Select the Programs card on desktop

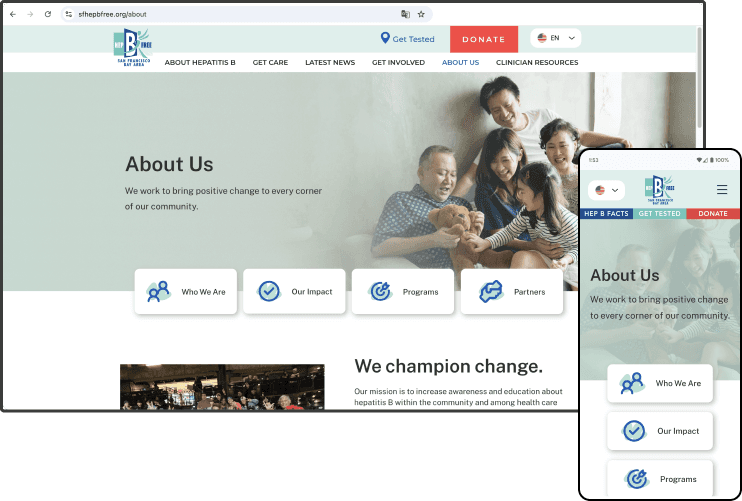[x=403, y=291]
